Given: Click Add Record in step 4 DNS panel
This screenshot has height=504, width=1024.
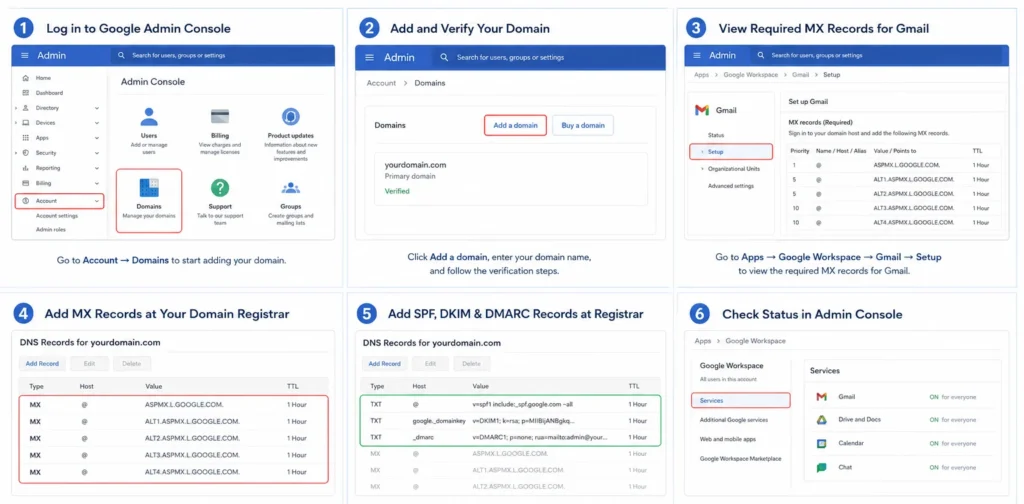Looking at the screenshot, I should (x=42, y=364).
